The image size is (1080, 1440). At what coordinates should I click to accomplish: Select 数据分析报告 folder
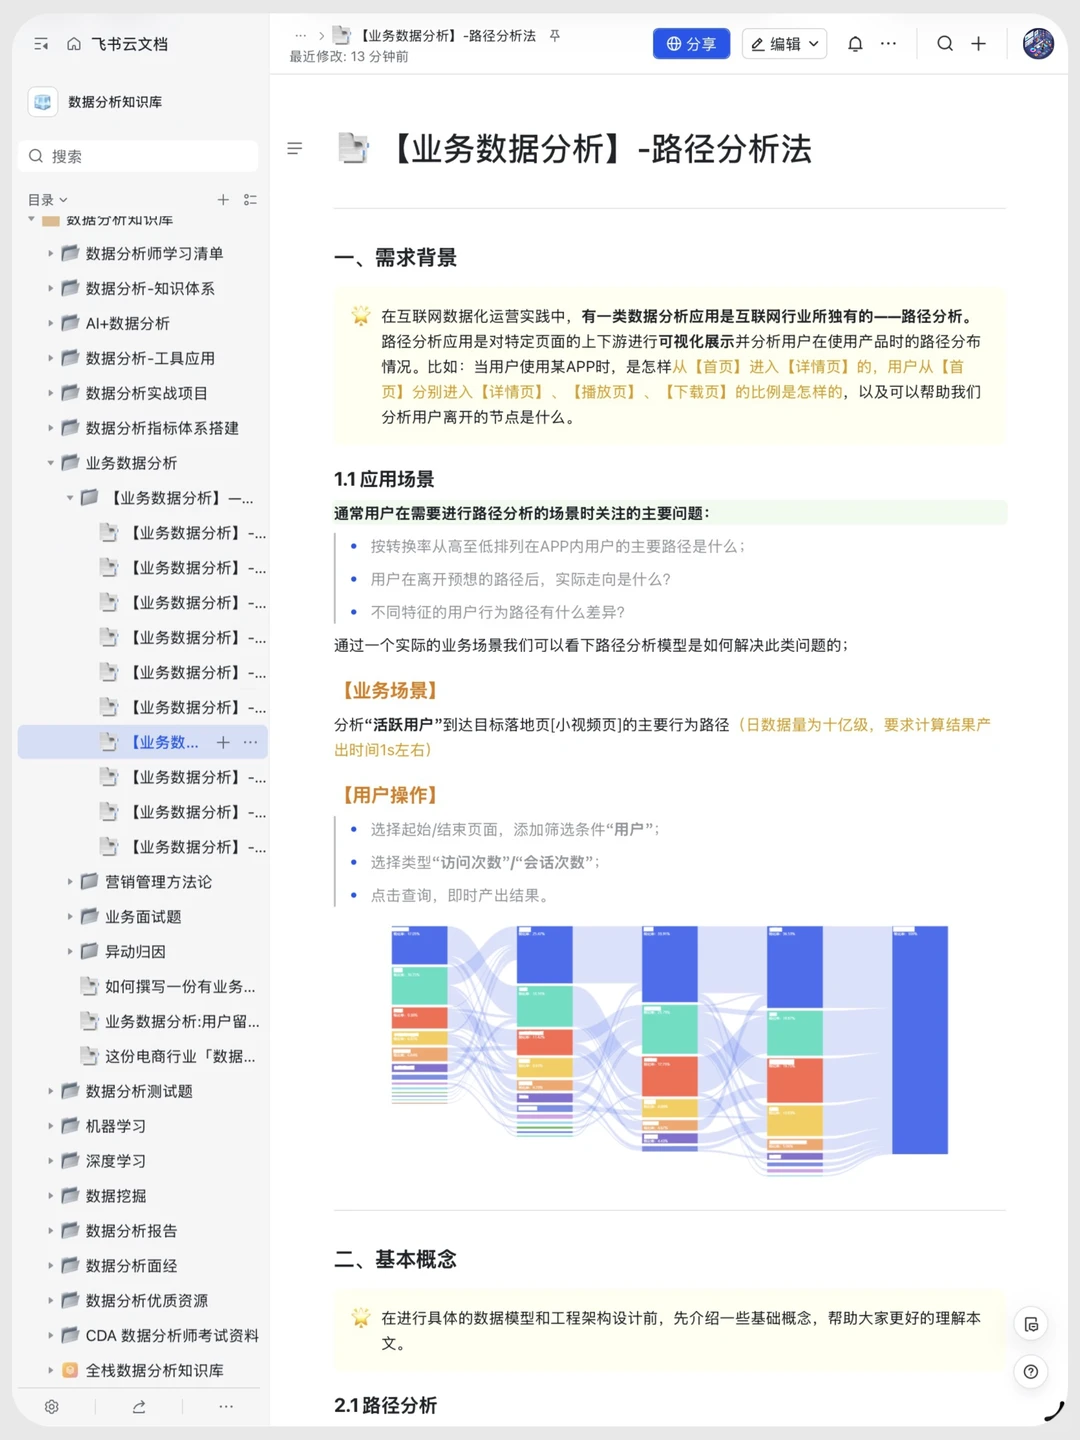point(131,1231)
